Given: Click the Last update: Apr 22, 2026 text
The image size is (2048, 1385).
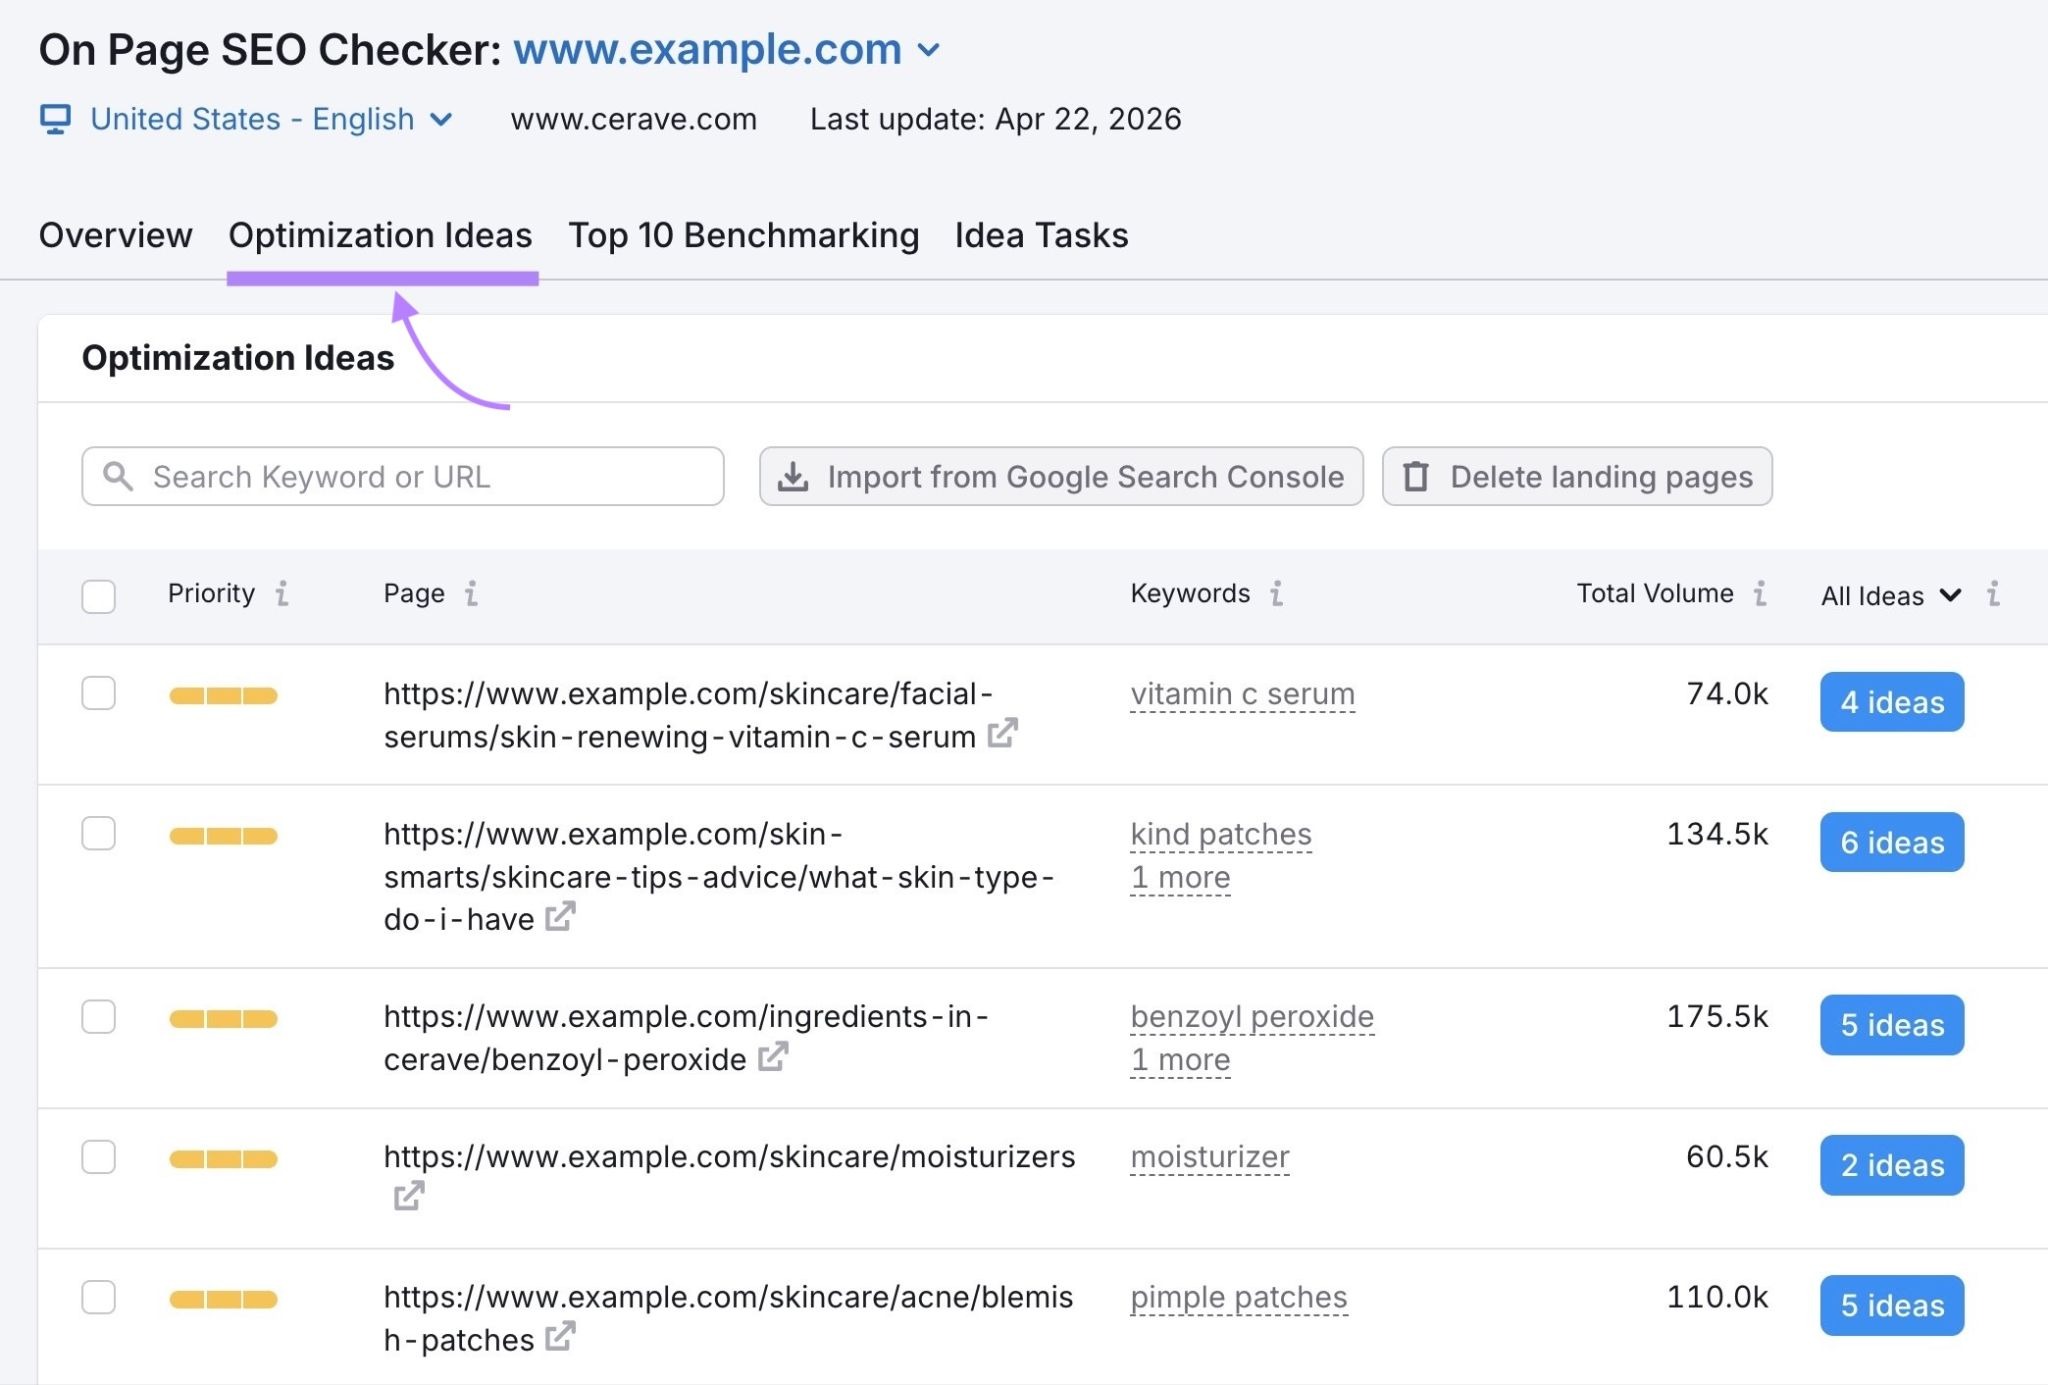Looking at the screenshot, I should click(995, 119).
